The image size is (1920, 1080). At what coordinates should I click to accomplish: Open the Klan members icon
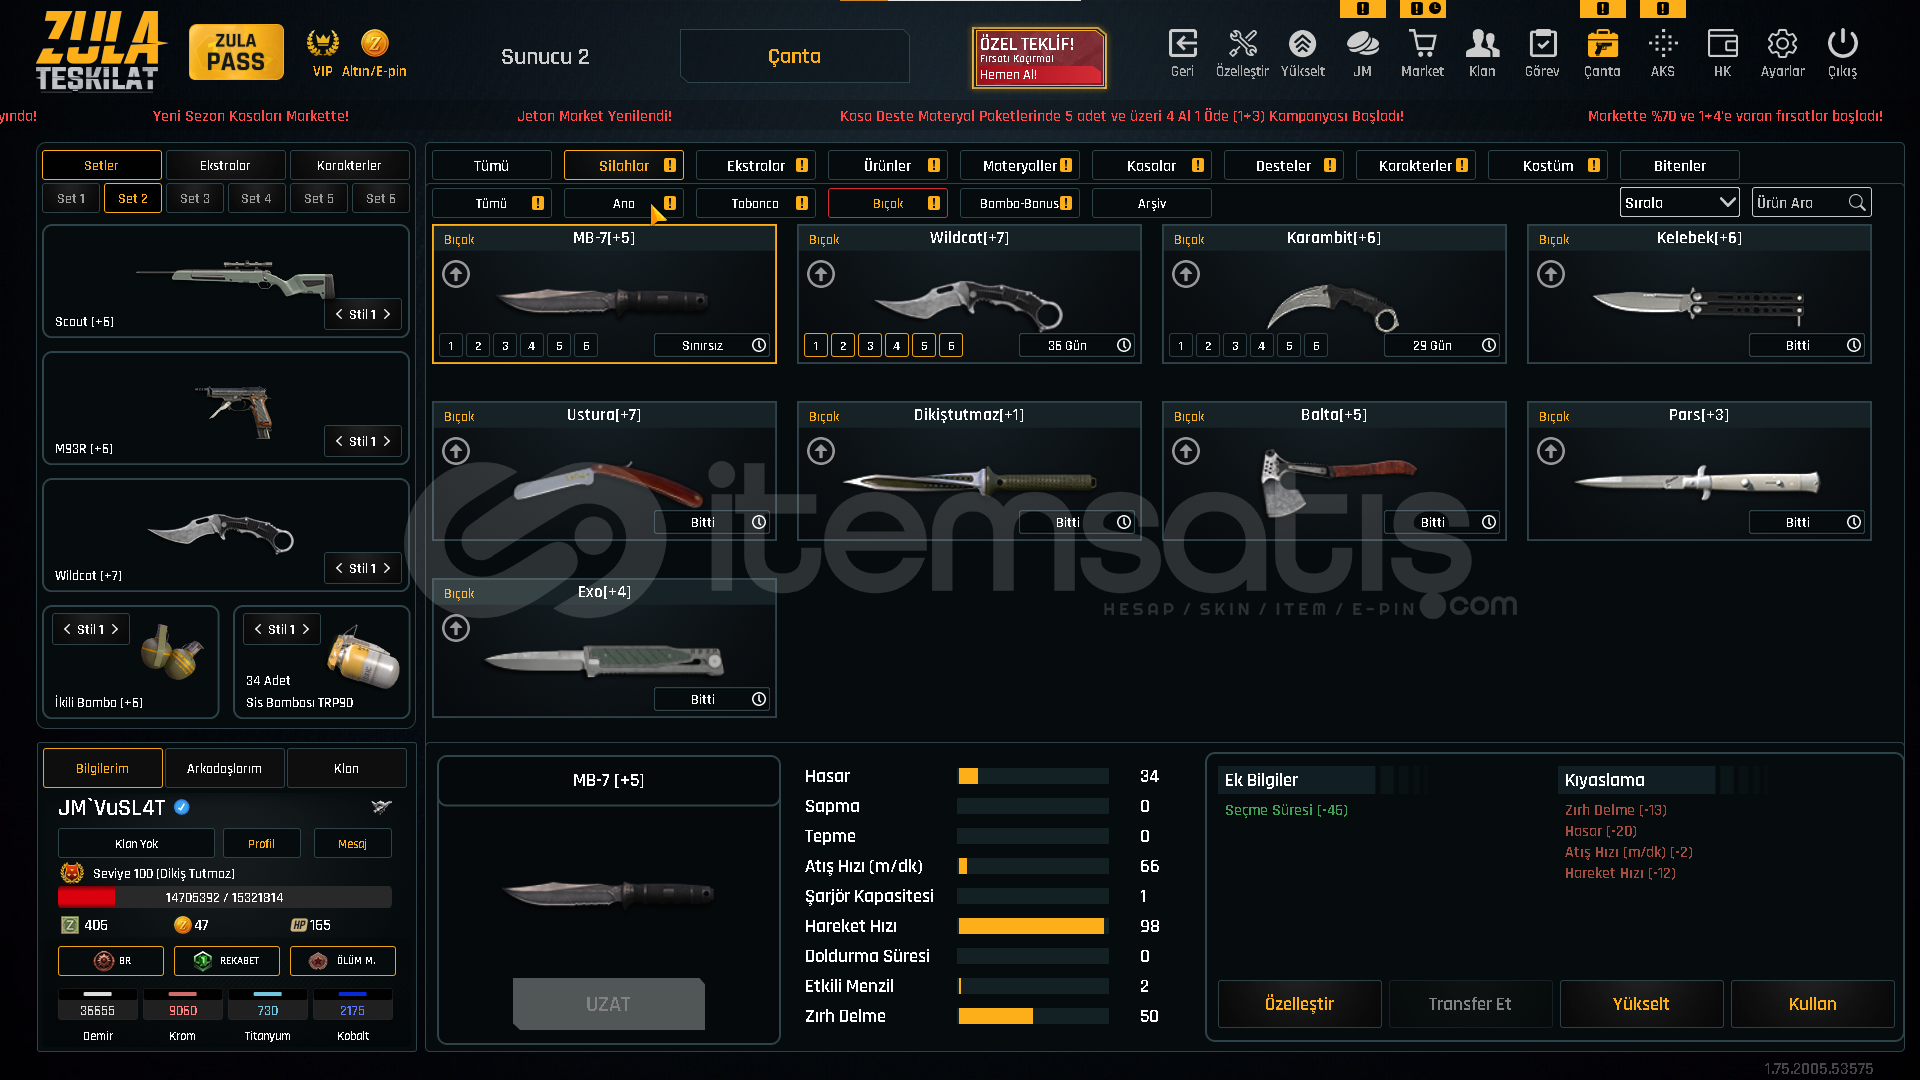pos(1482,44)
